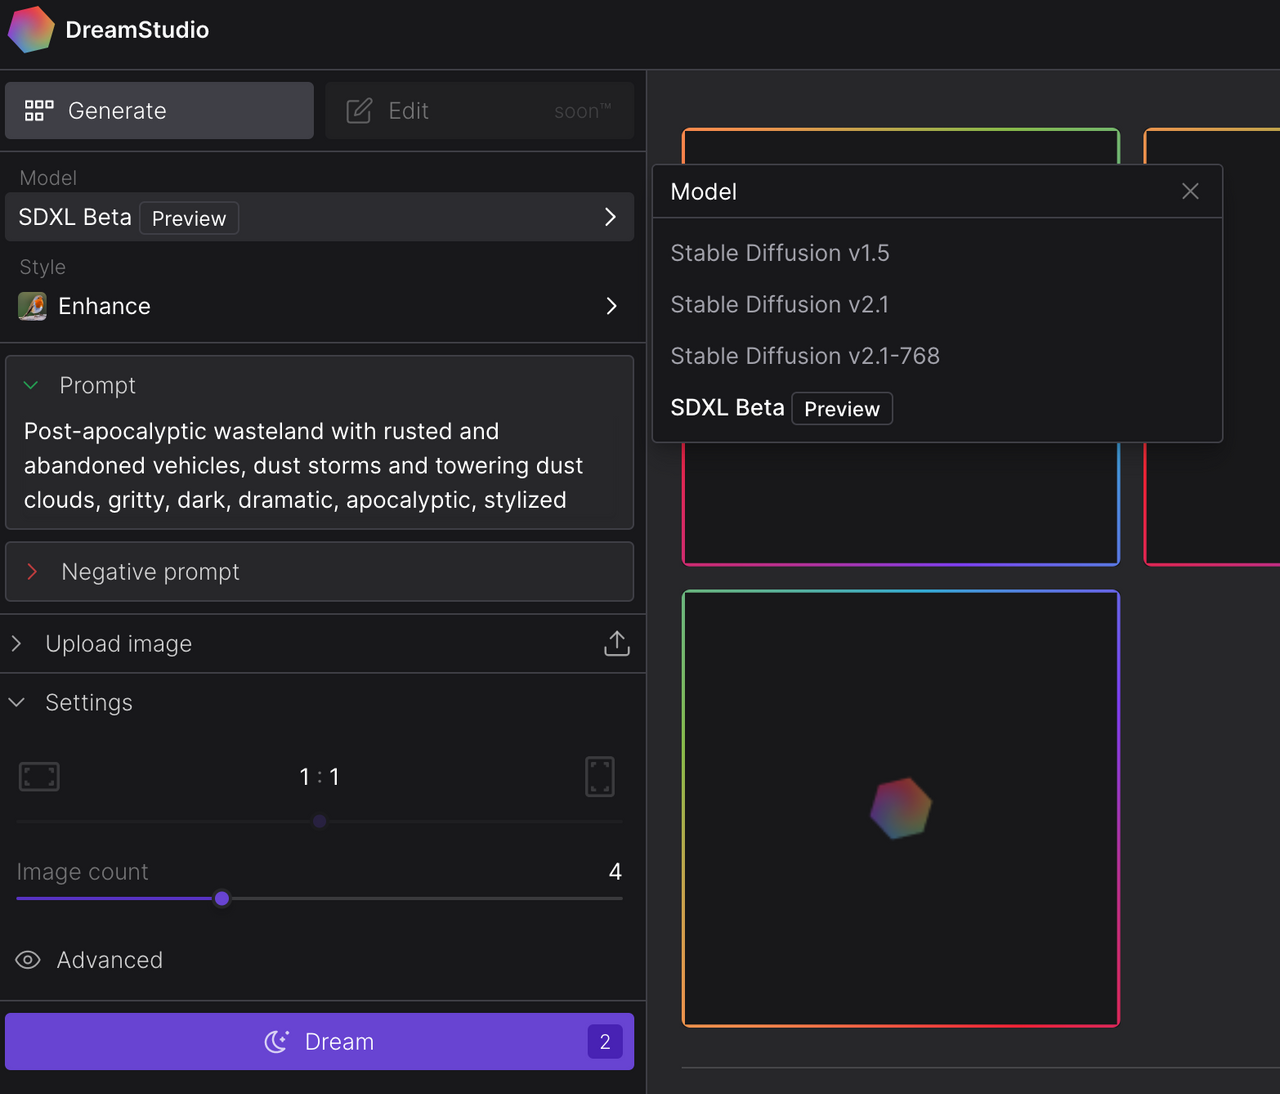
Task: Open the SDXL Beta model selector
Action: click(319, 217)
